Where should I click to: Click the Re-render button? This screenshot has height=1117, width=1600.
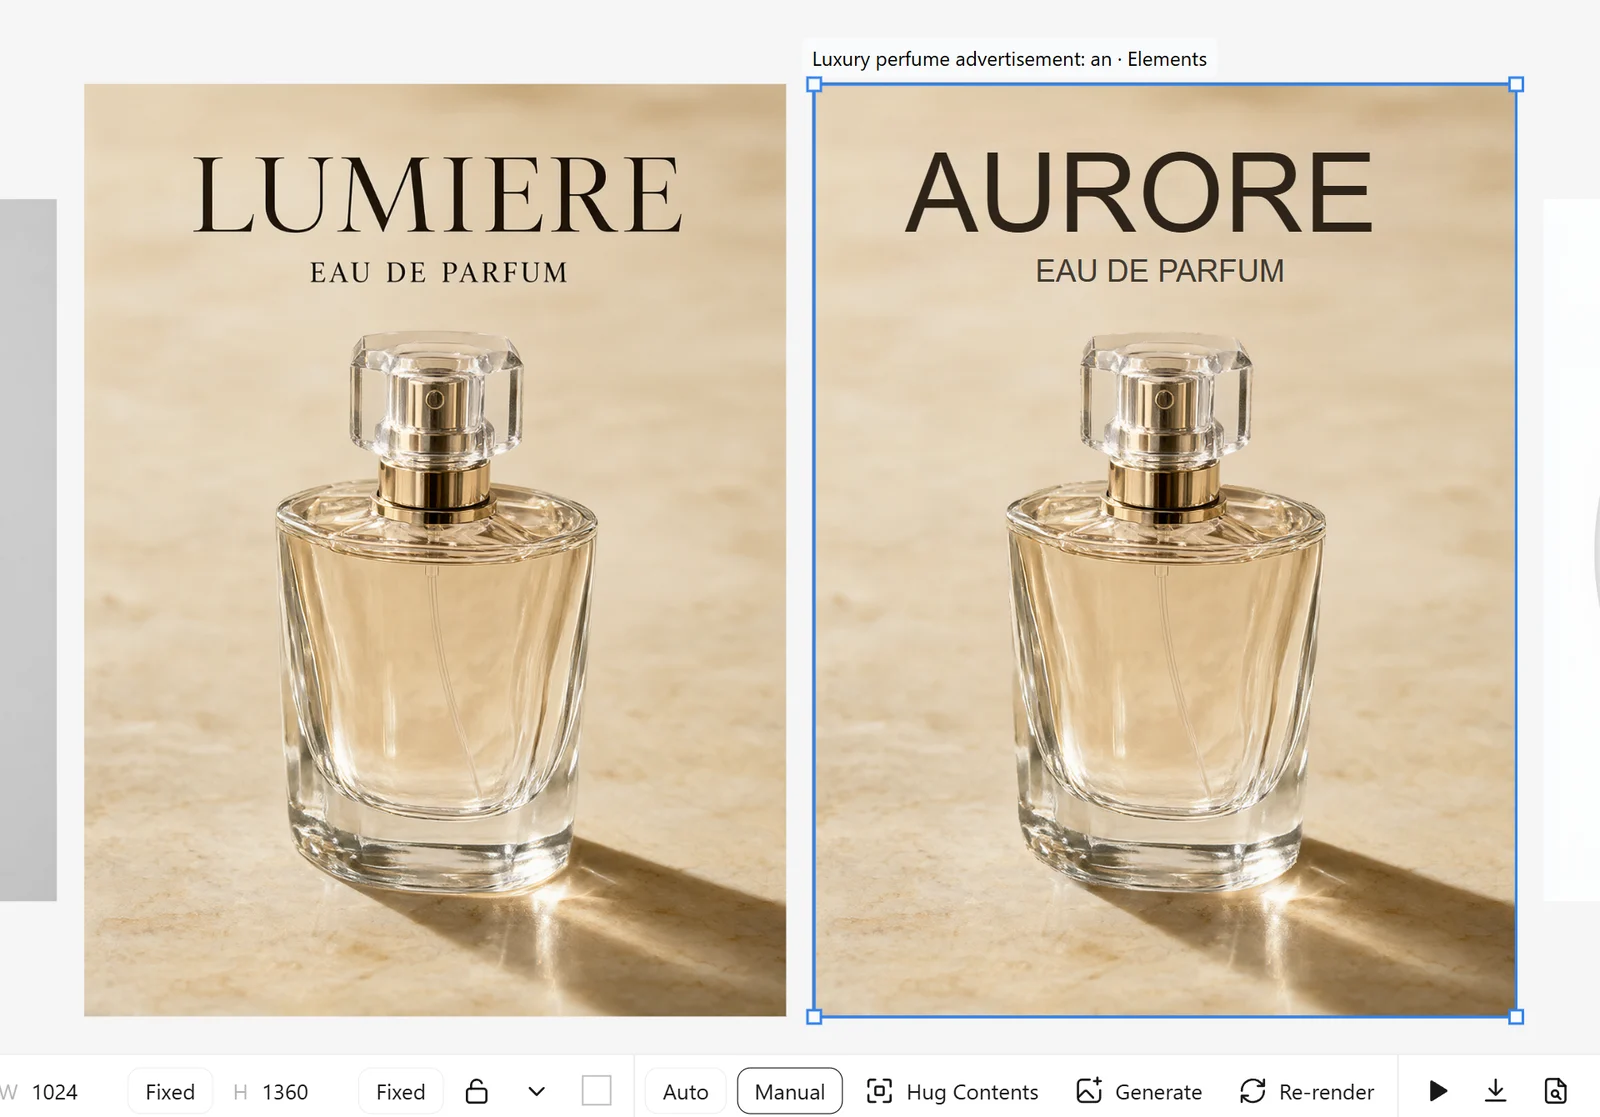[x=1307, y=1091]
